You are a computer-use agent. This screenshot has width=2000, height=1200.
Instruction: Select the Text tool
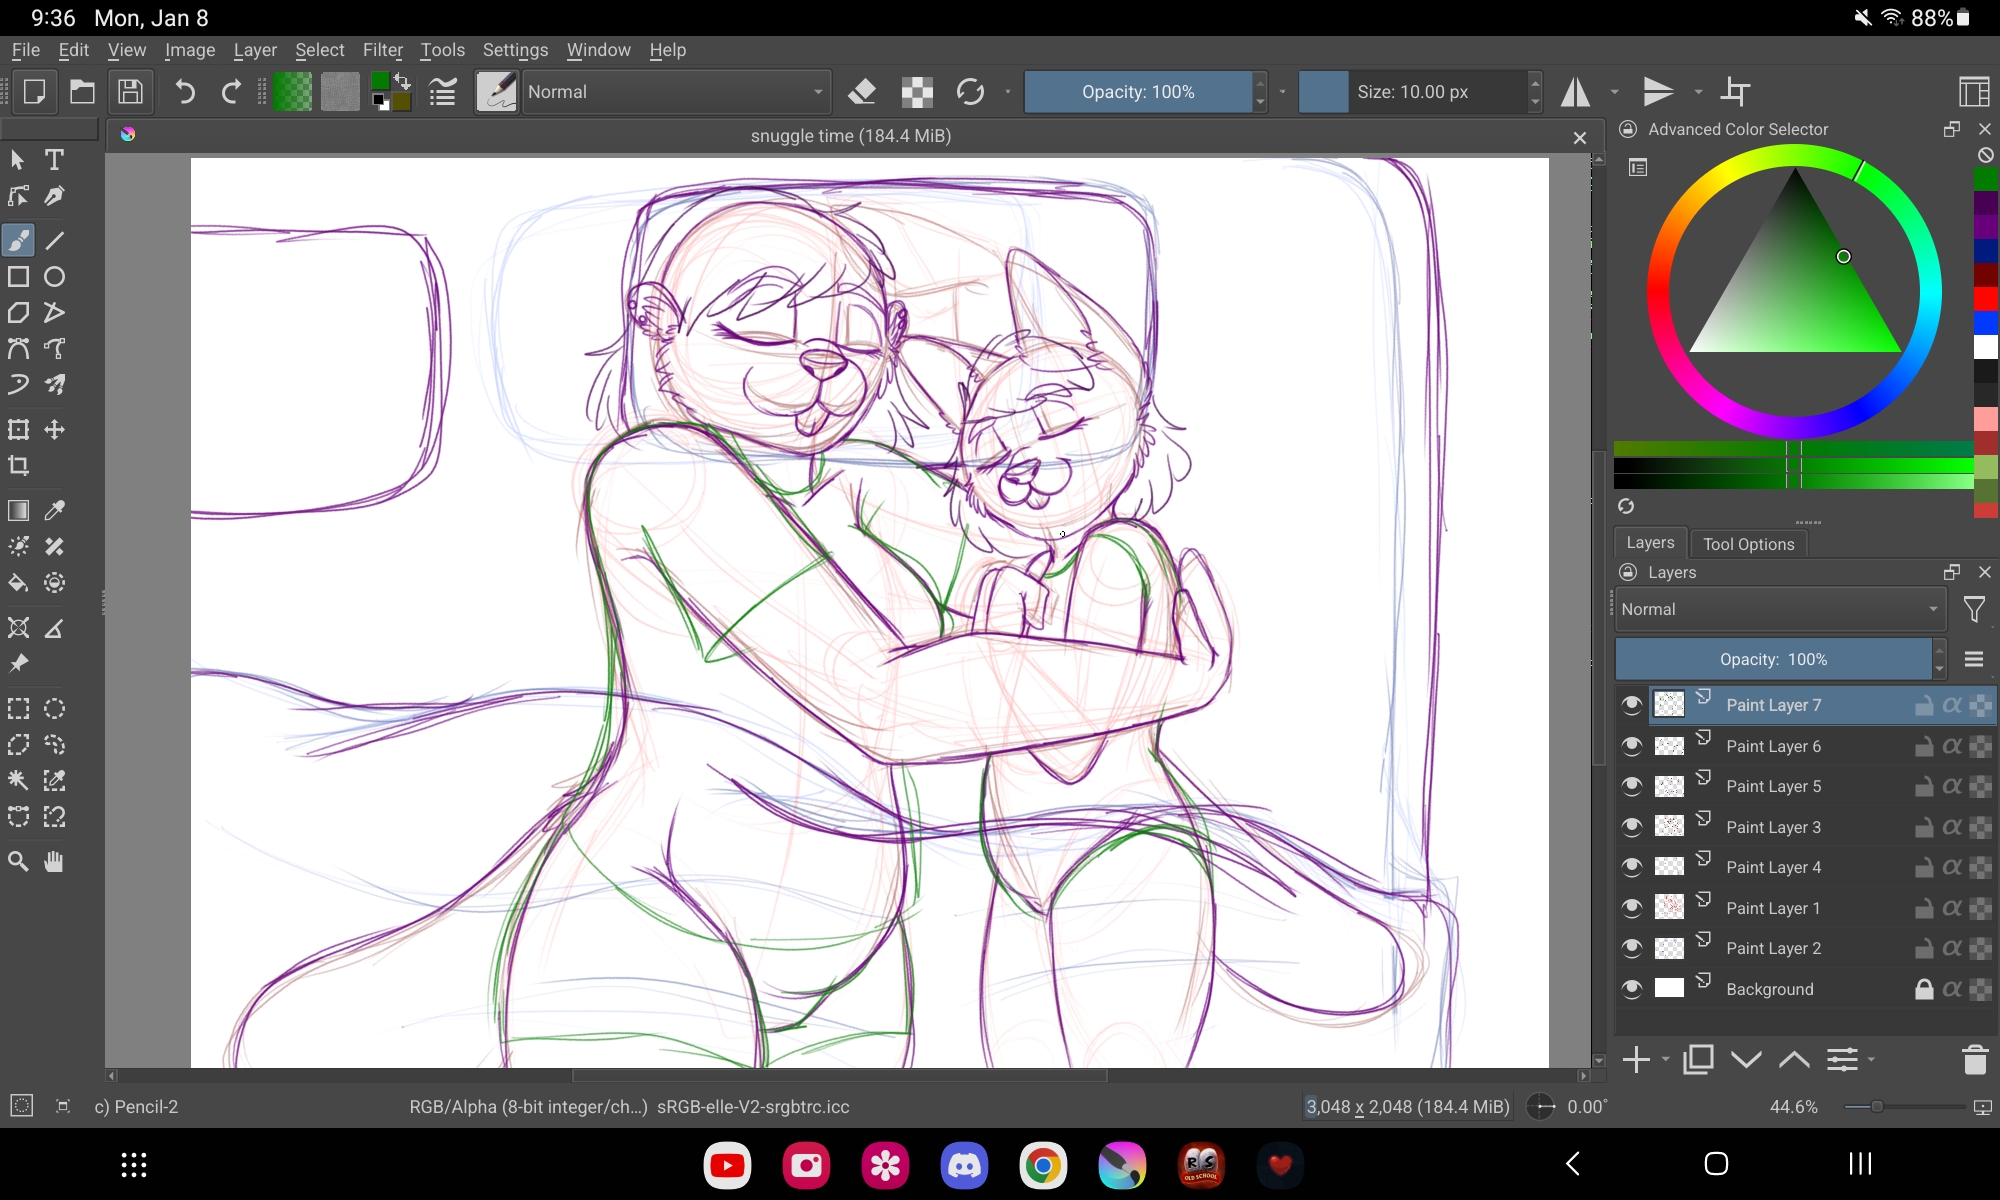(54, 160)
